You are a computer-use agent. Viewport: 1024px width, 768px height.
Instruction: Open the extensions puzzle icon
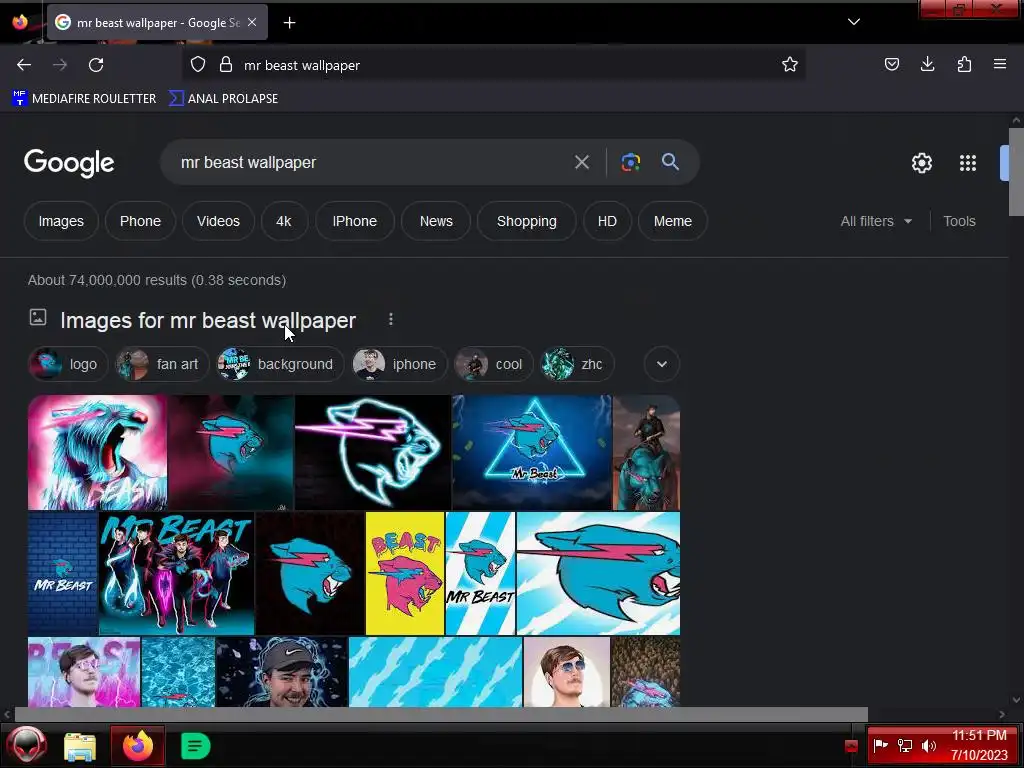pyautogui.click(x=964, y=64)
